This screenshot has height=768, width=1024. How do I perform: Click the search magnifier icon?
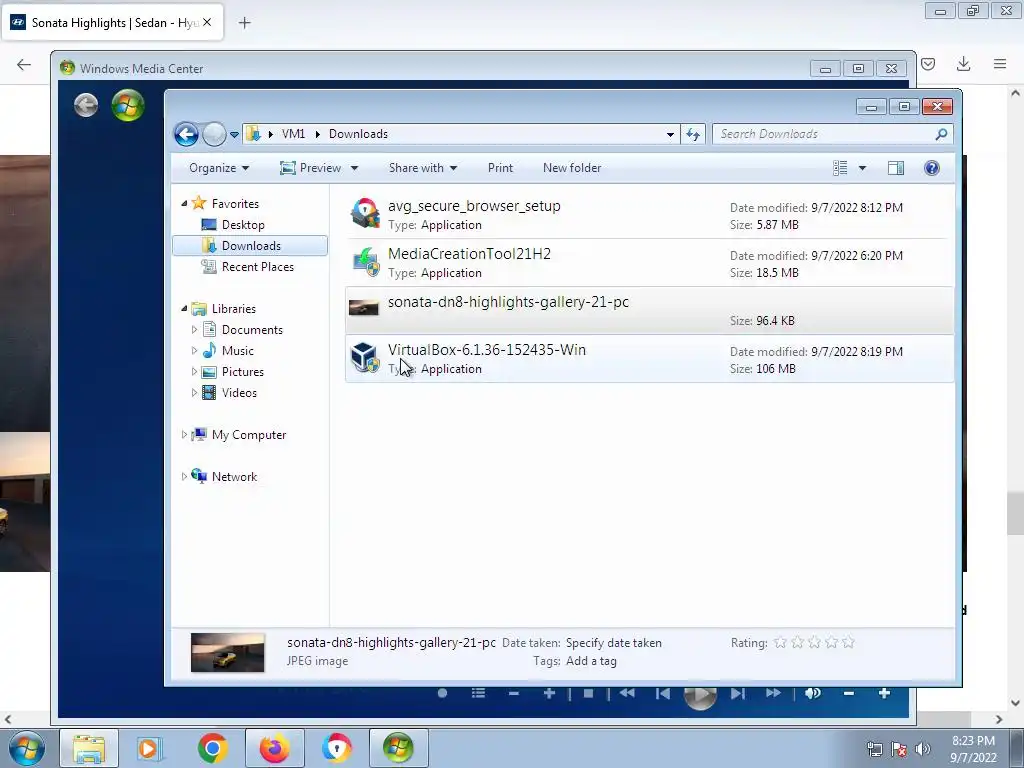coord(941,134)
